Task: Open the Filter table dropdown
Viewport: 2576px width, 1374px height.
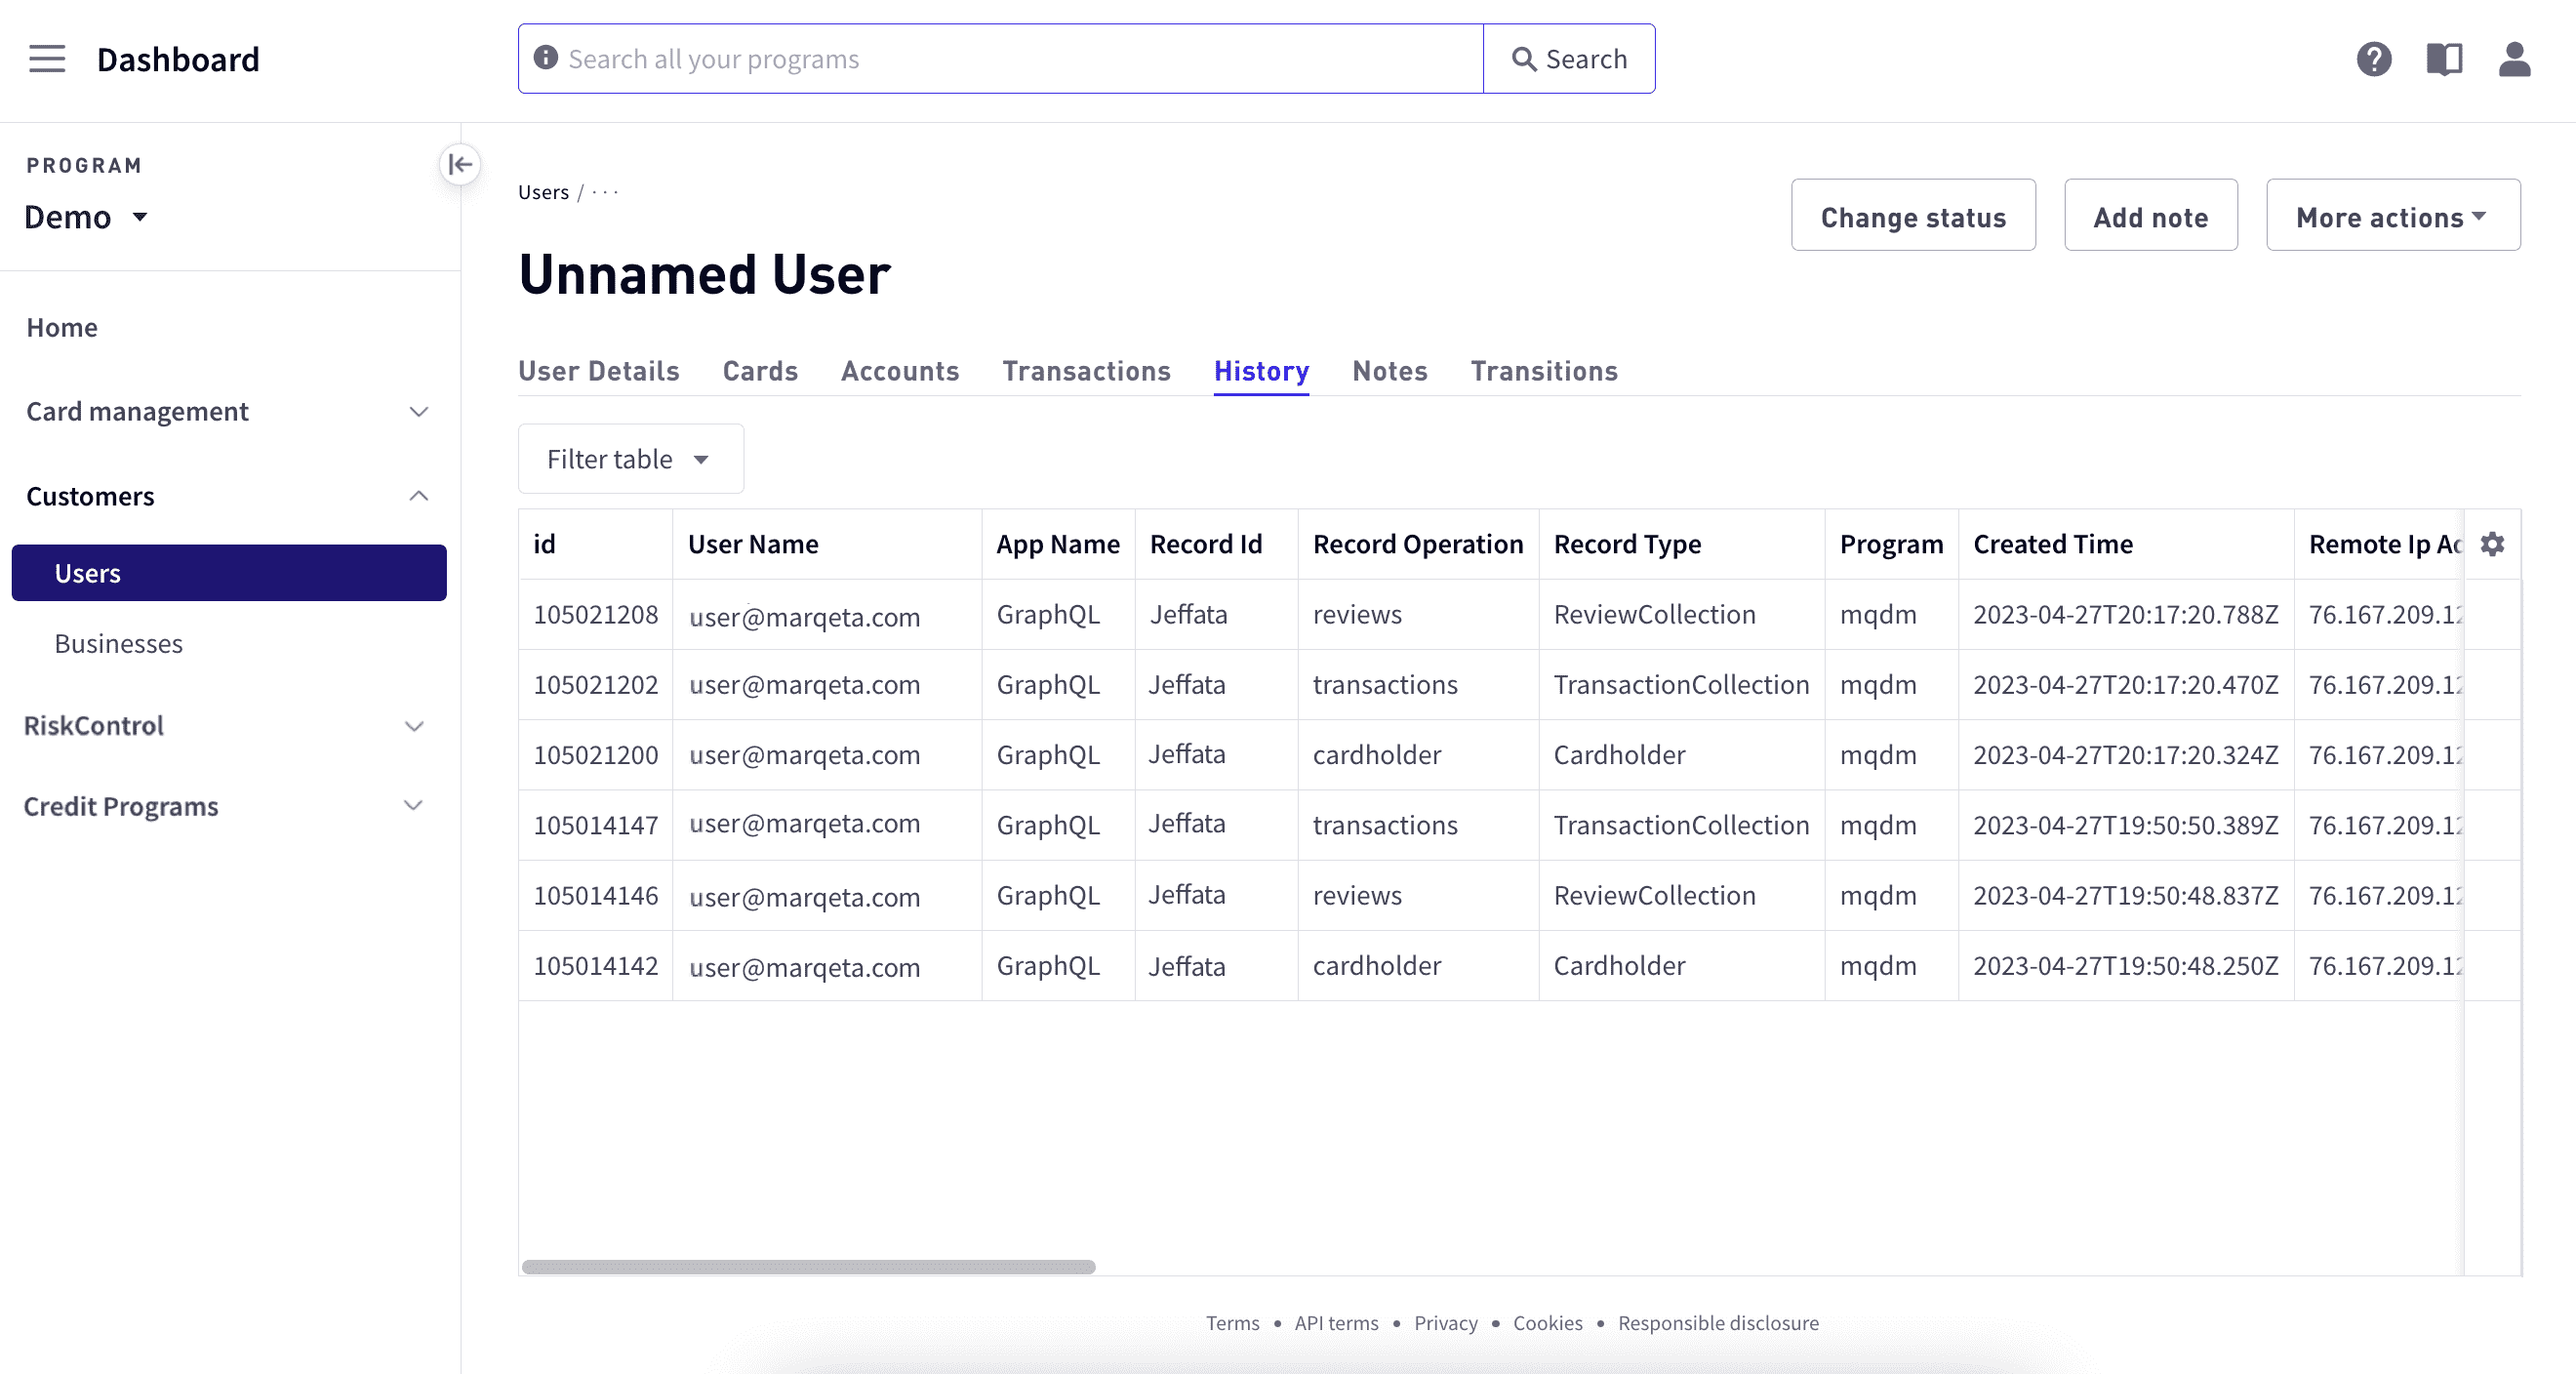Action: pyautogui.click(x=630, y=459)
